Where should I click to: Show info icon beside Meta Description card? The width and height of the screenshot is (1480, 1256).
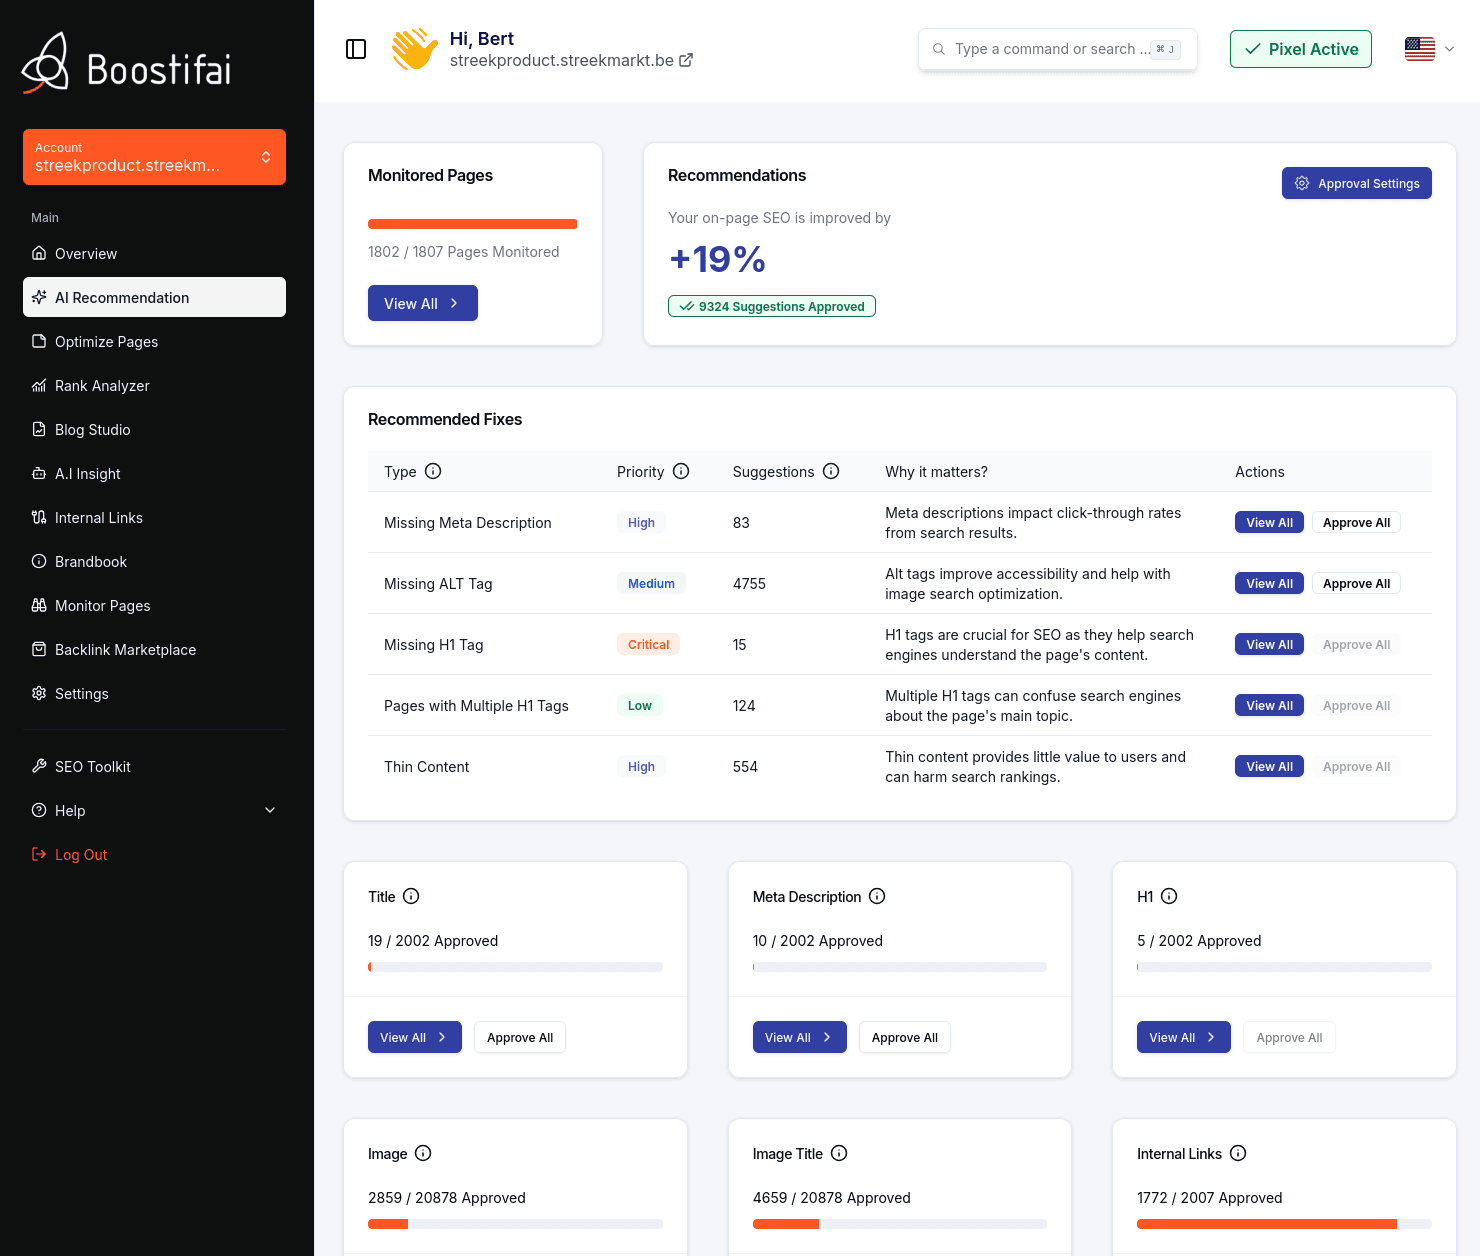pos(877,896)
